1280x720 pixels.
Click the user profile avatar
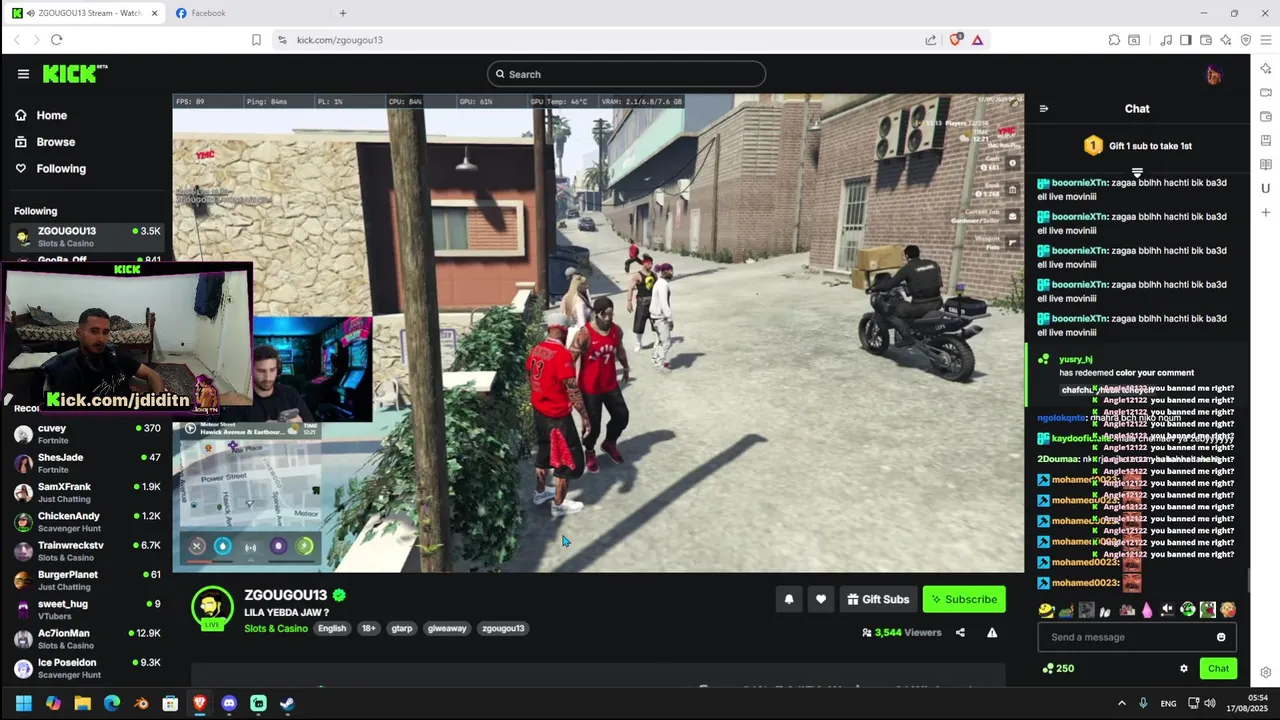(1213, 75)
